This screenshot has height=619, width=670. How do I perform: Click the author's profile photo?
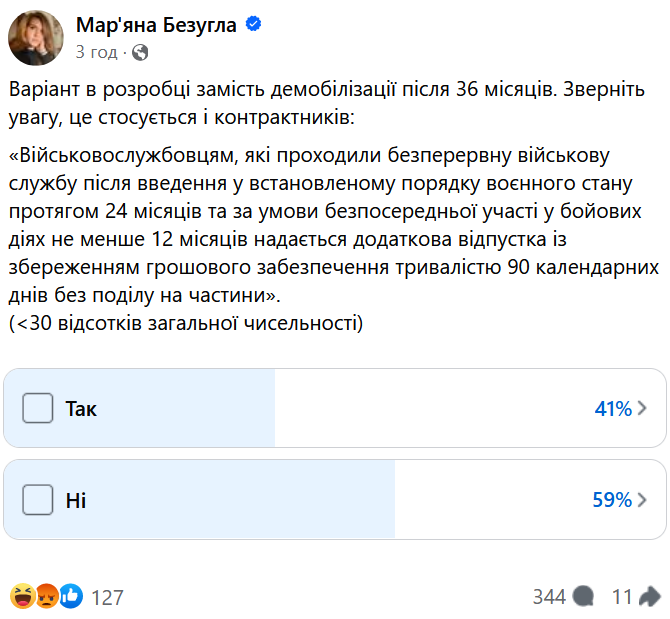[38, 38]
